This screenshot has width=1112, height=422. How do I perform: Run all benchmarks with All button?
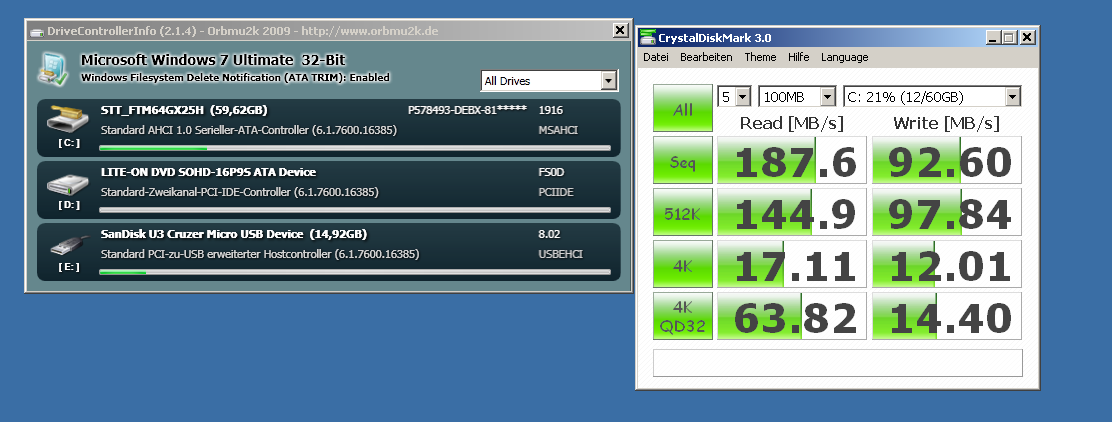[683, 109]
